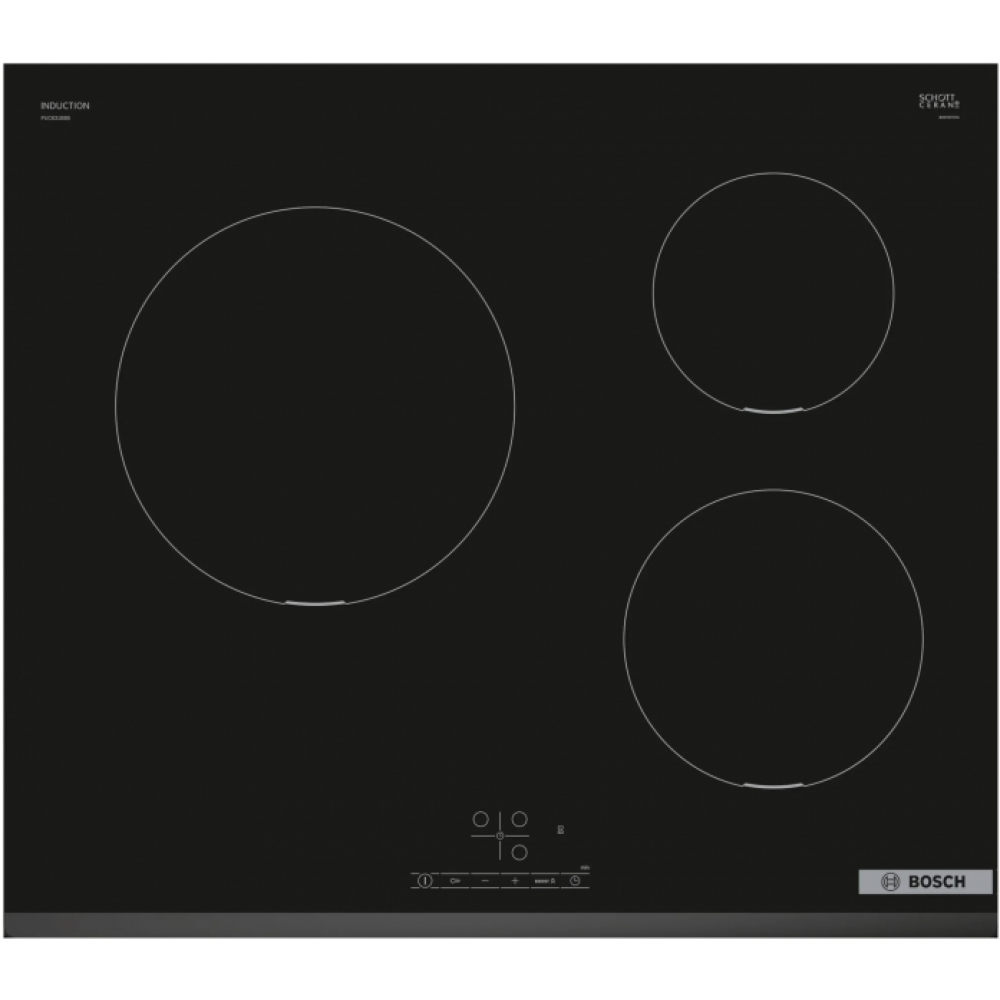Click the "min" label above the timer key
1000x1000 pixels.
click(x=585, y=868)
